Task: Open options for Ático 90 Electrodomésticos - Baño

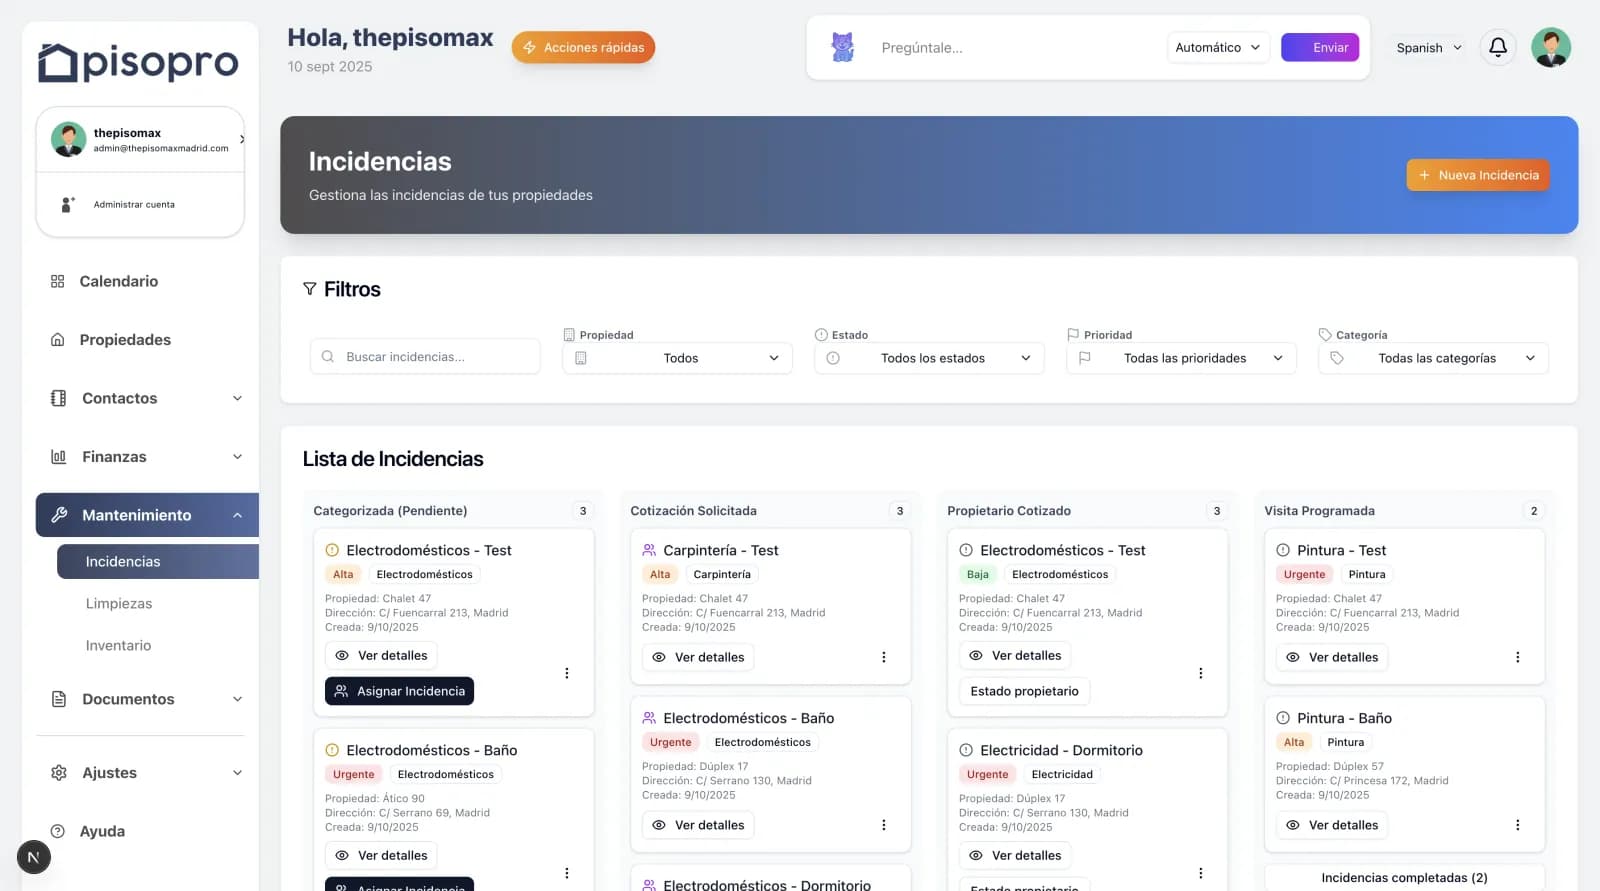Action: (566, 873)
